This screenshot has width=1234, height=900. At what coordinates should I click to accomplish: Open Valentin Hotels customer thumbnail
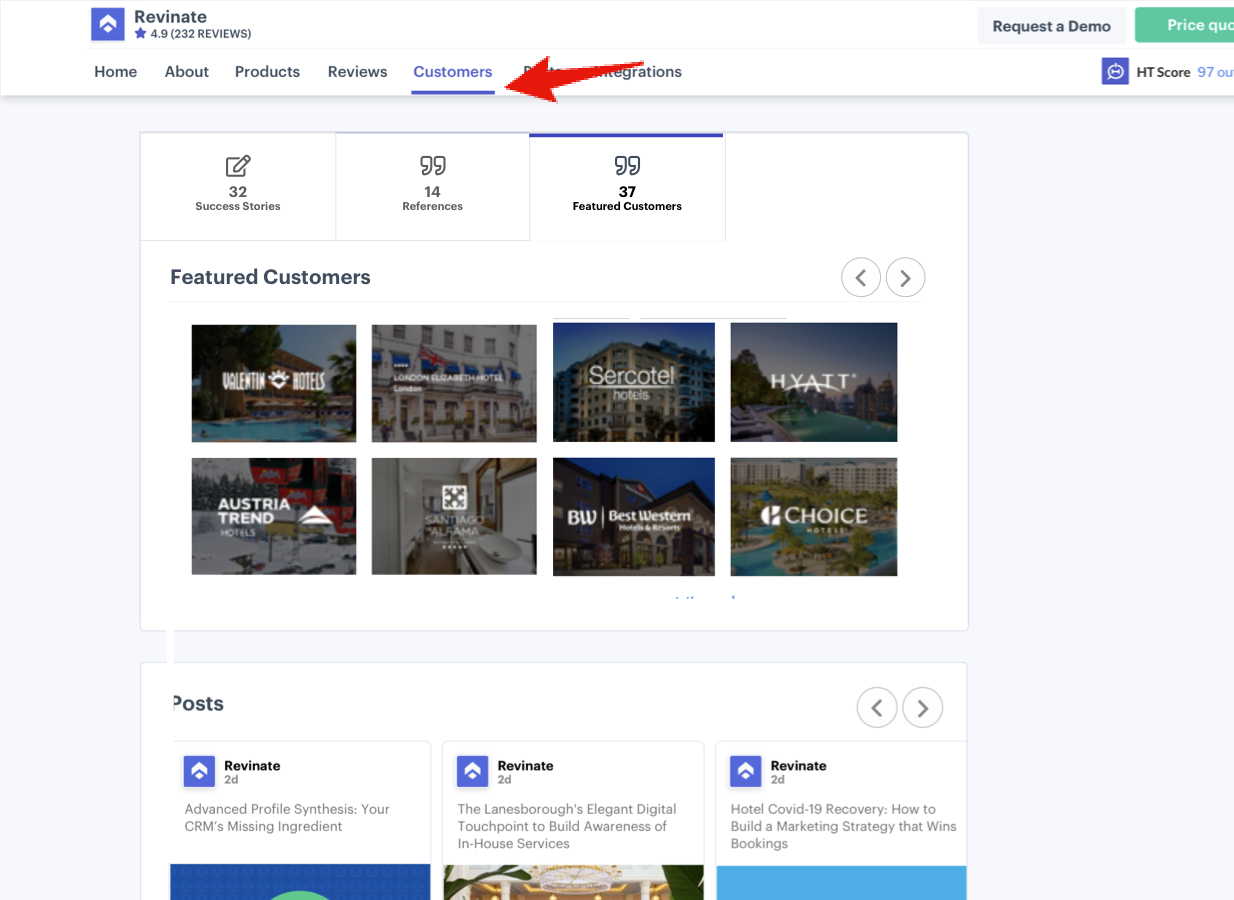pos(274,383)
